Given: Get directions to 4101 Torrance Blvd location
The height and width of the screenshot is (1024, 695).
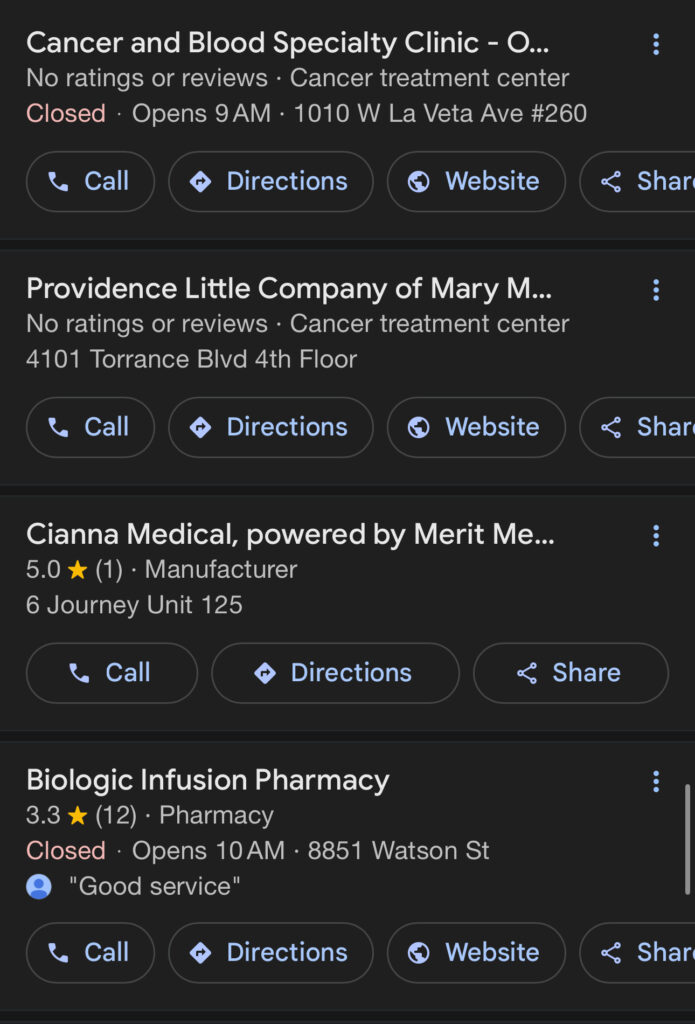Looking at the screenshot, I should pos(271,427).
